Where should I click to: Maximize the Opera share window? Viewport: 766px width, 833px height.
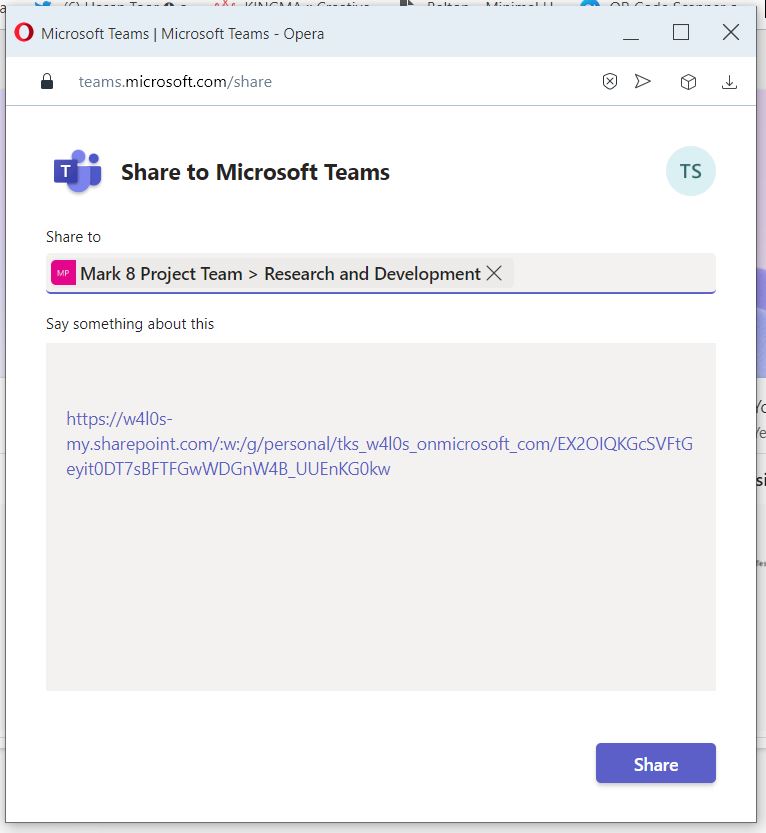(x=680, y=32)
